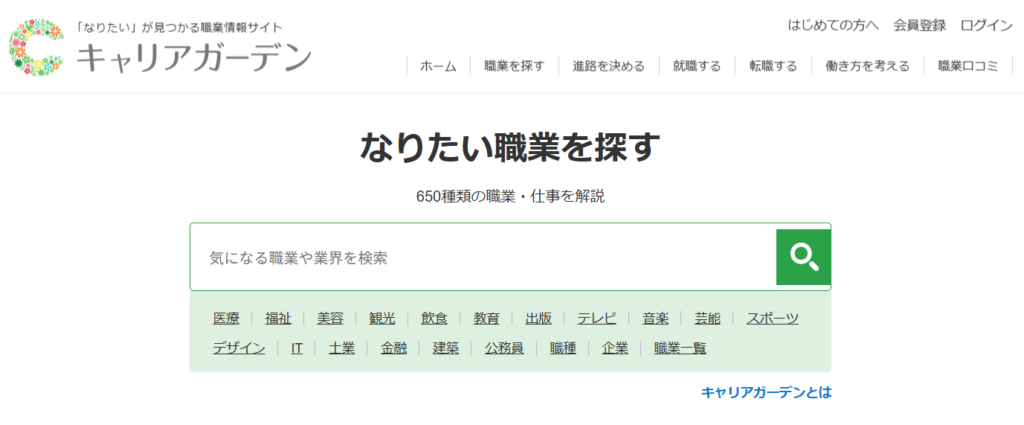Select the 教育 category link
This screenshot has width=1024, height=425.
[487, 319]
